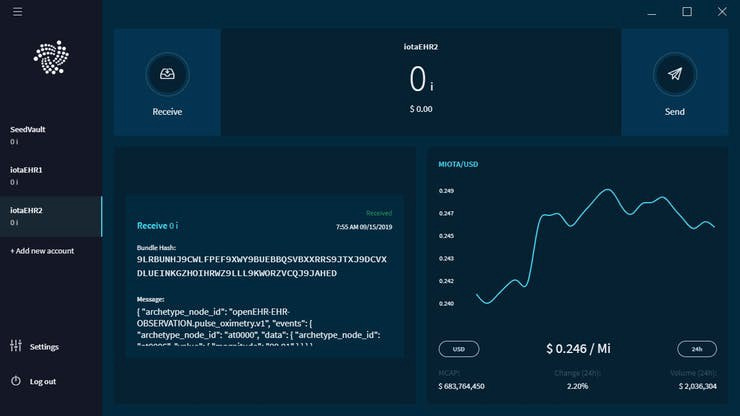
Task: Click the MCAP value $ 683,764,450
Action: point(461,386)
